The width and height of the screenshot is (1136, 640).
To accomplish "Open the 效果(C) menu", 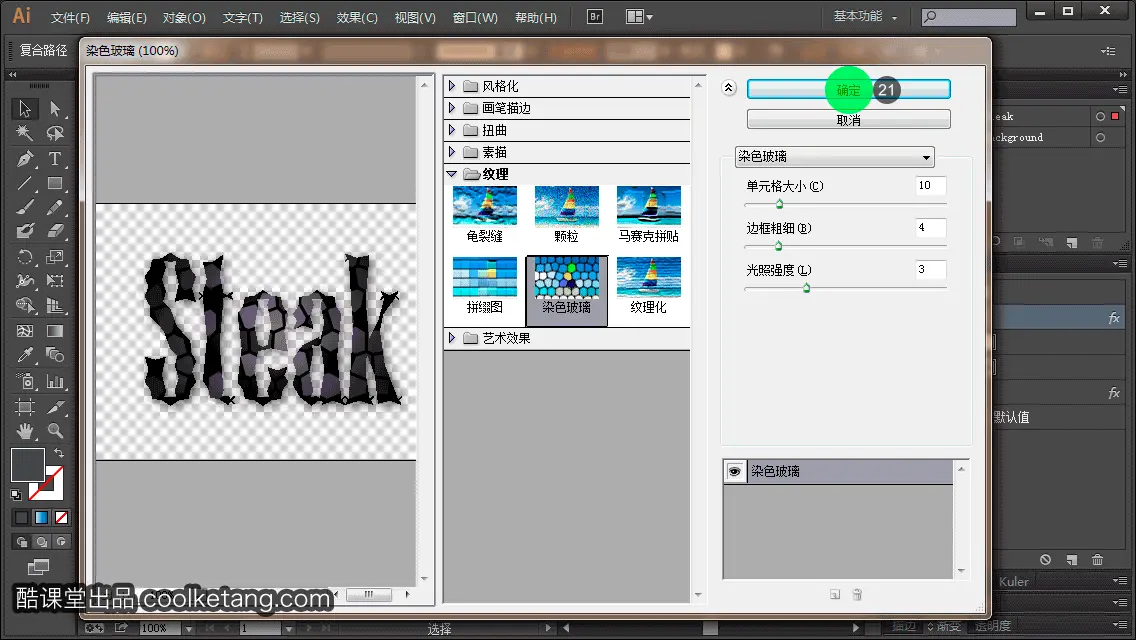I will point(357,17).
